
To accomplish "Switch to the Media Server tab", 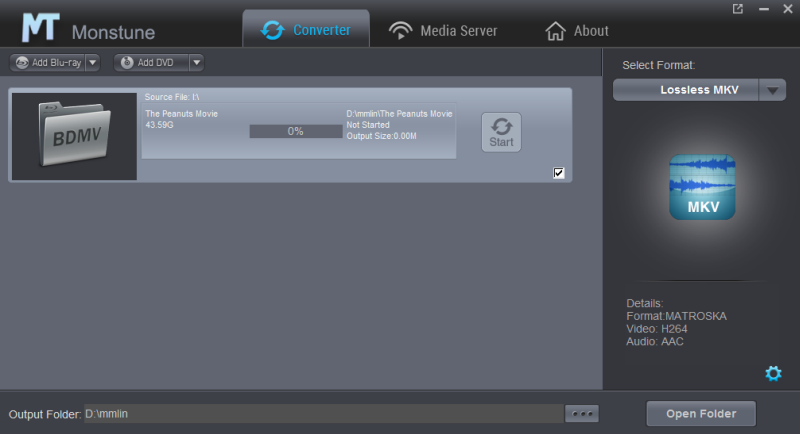I will click(x=443, y=30).
